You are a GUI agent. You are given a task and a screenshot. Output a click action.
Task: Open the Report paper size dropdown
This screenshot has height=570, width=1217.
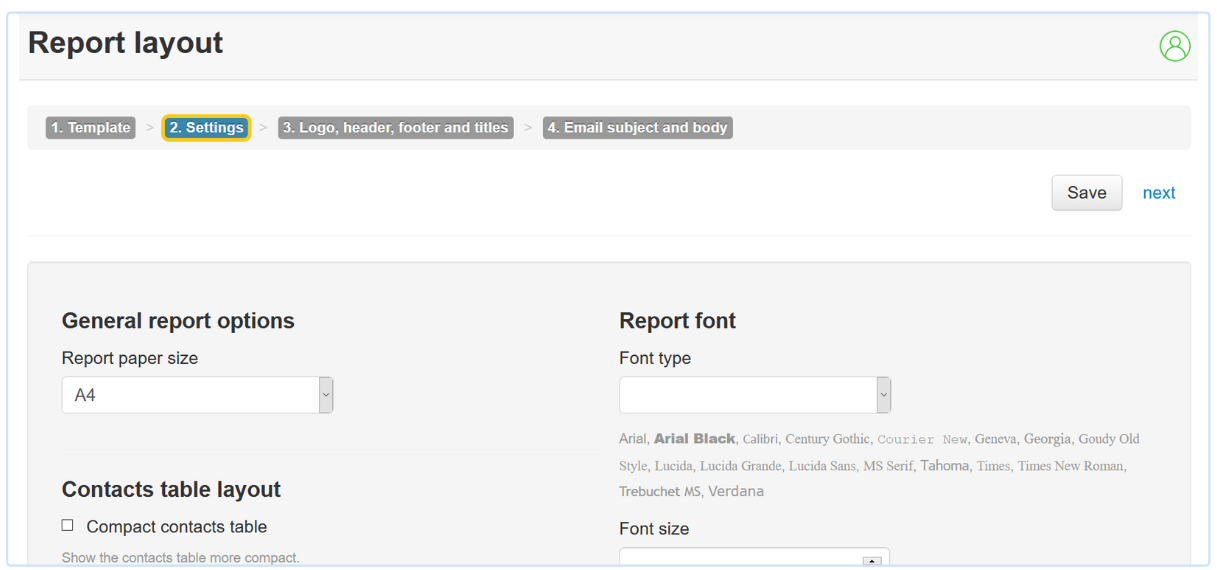coord(197,395)
